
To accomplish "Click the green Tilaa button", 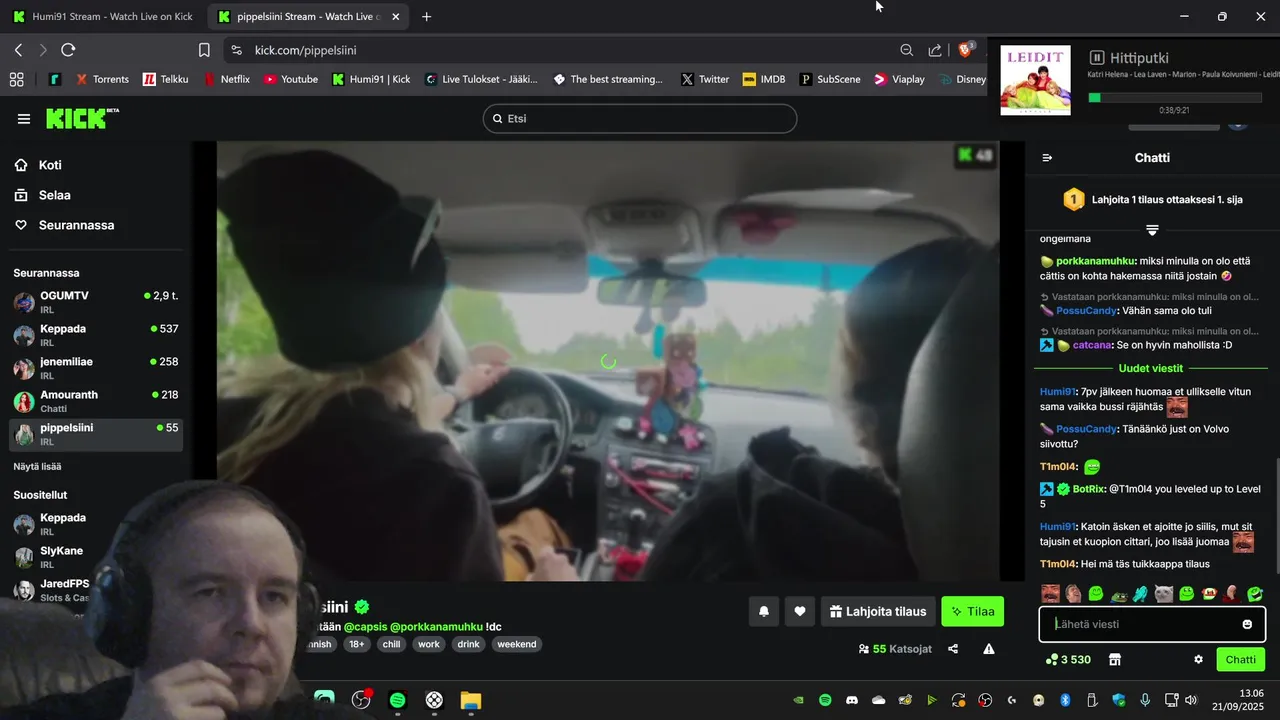I will pyautogui.click(x=972, y=611).
